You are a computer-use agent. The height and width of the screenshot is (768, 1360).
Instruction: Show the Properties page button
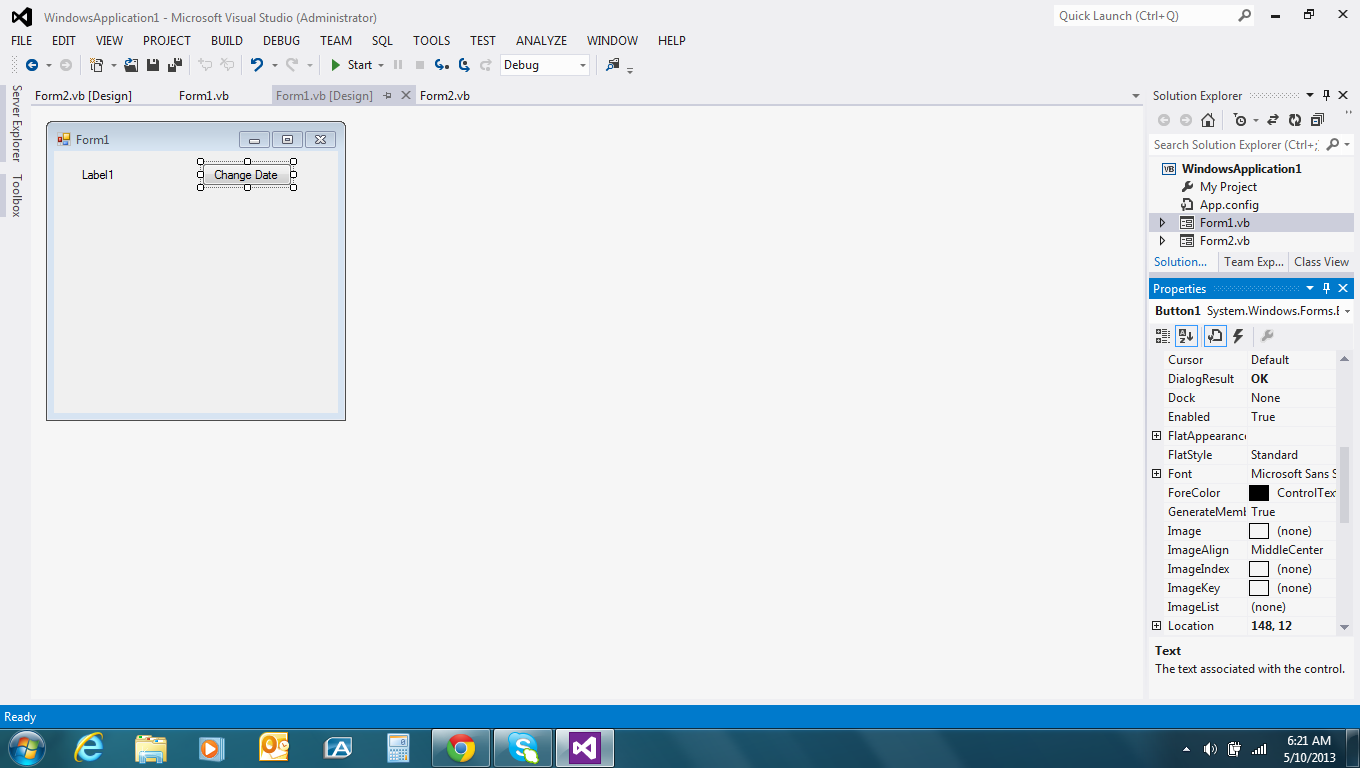coord(1215,336)
